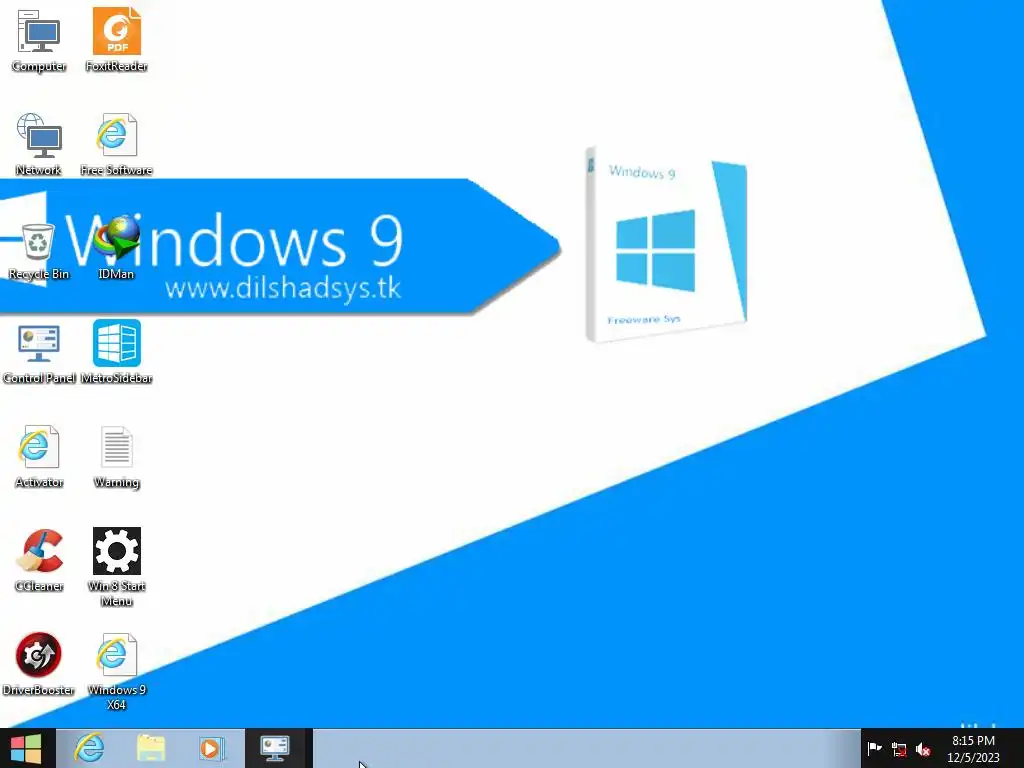Launch DriverBooster from the desktop
Image resolution: width=1024 pixels, height=768 pixels.
pyautogui.click(x=39, y=665)
